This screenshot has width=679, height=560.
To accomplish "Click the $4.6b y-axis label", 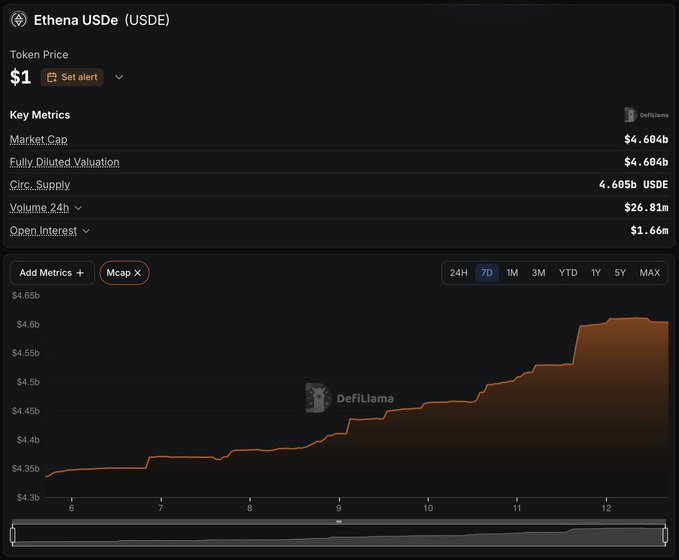I will pos(28,324).
